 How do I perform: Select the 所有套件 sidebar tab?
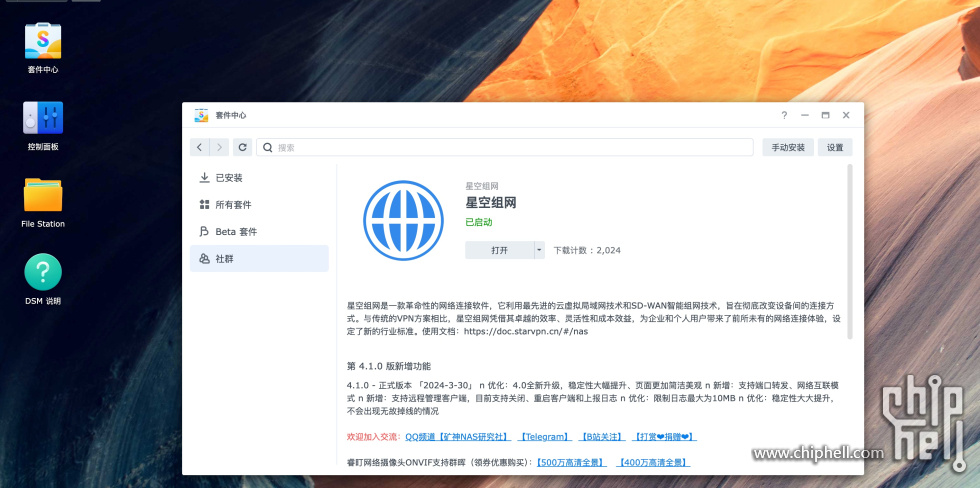pyautogui.click(x=259, y=204)
